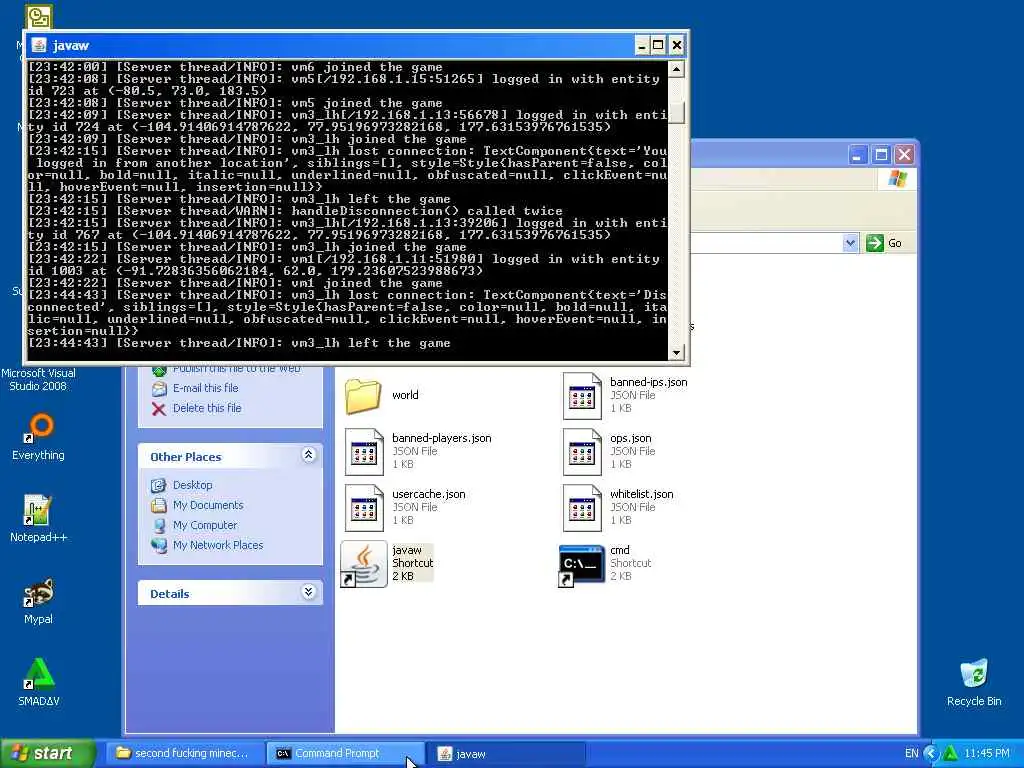
Task: Minimize the javaw console window
Action: point(642,46)
